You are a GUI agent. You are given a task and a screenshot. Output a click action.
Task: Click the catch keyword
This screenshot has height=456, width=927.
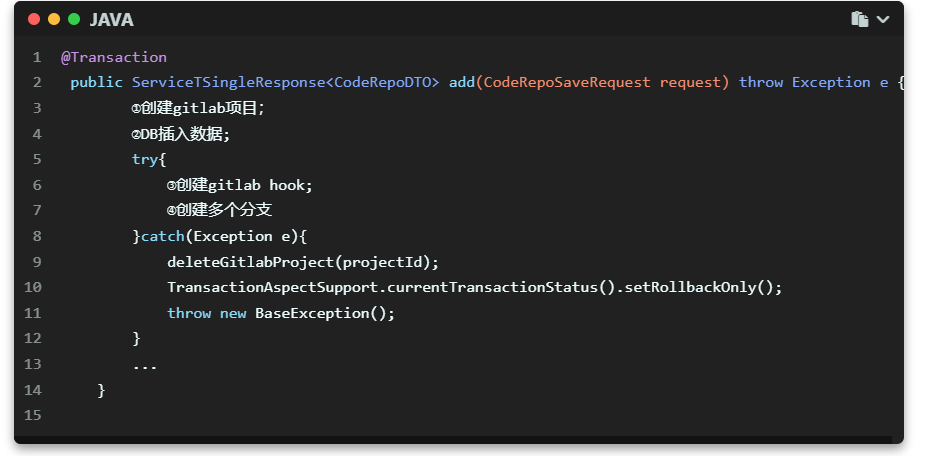pyautogui.click(x=163, y=237)
